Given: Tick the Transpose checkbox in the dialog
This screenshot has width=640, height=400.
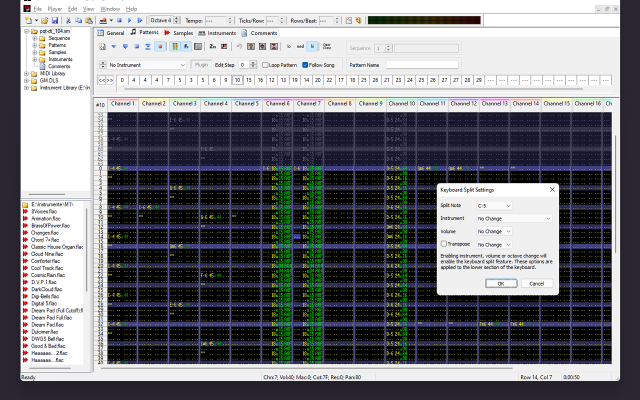Looking at the screenshot, I should (444, 244).
